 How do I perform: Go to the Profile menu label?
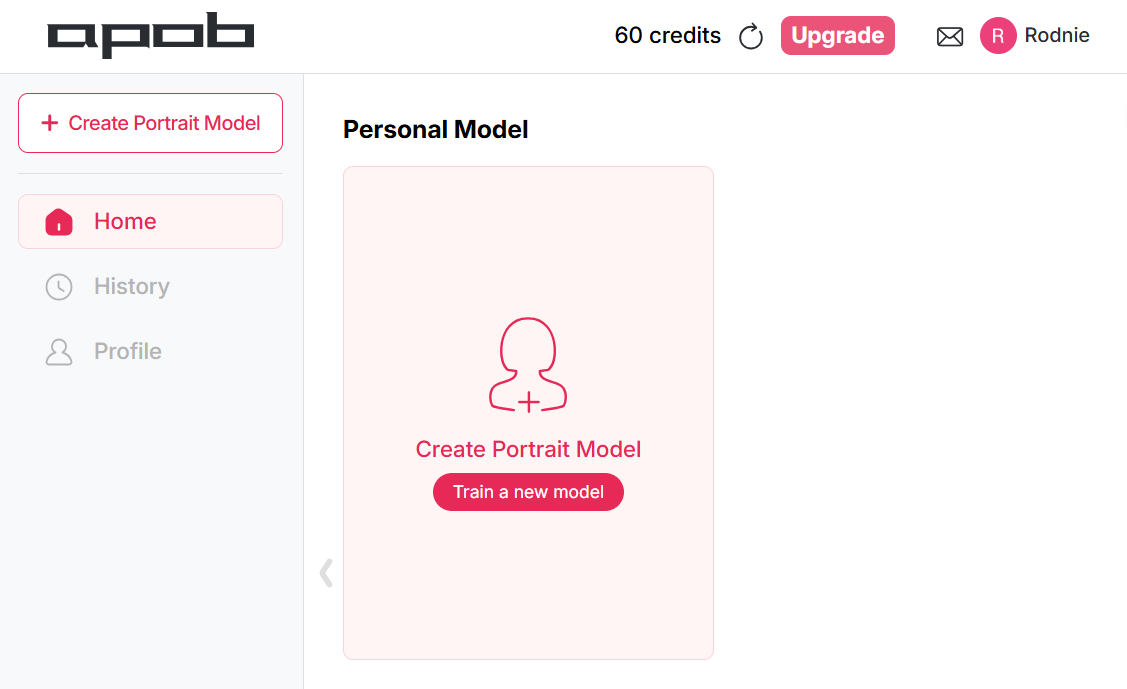(x=128, y=352)
